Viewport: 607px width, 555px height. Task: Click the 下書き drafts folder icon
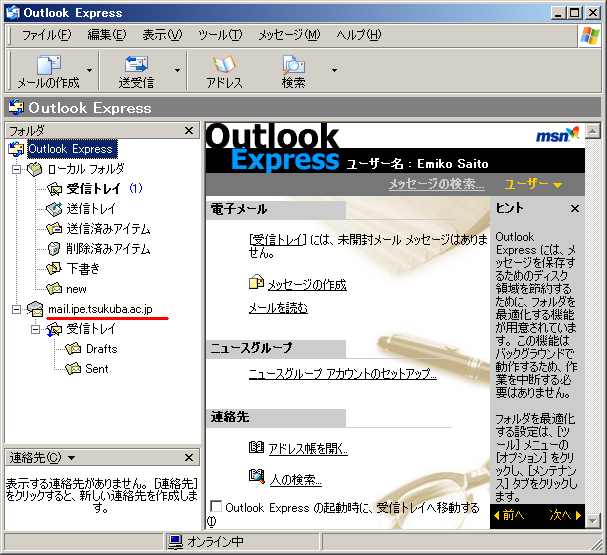coord(54,268)
